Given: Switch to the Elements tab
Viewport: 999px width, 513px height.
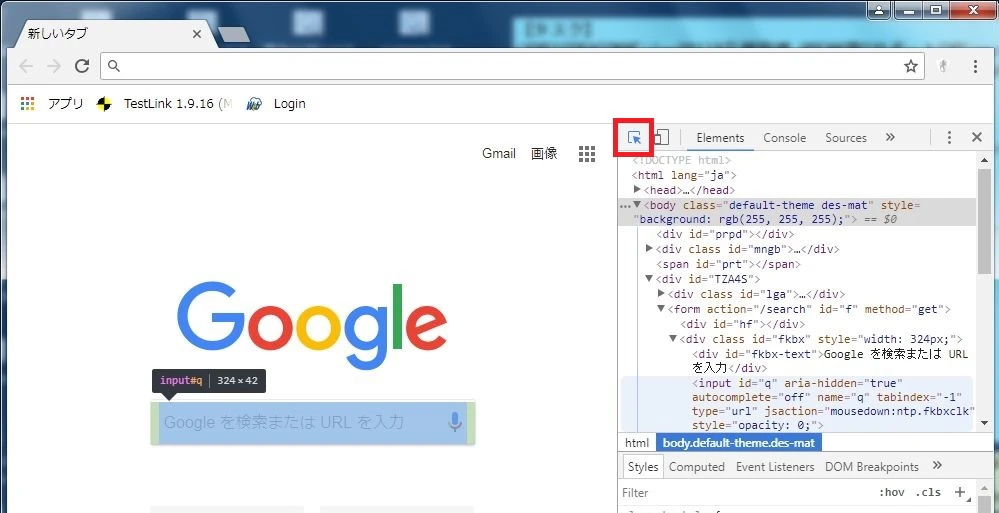Looking at the screenshot, I should tap(720, 138).
